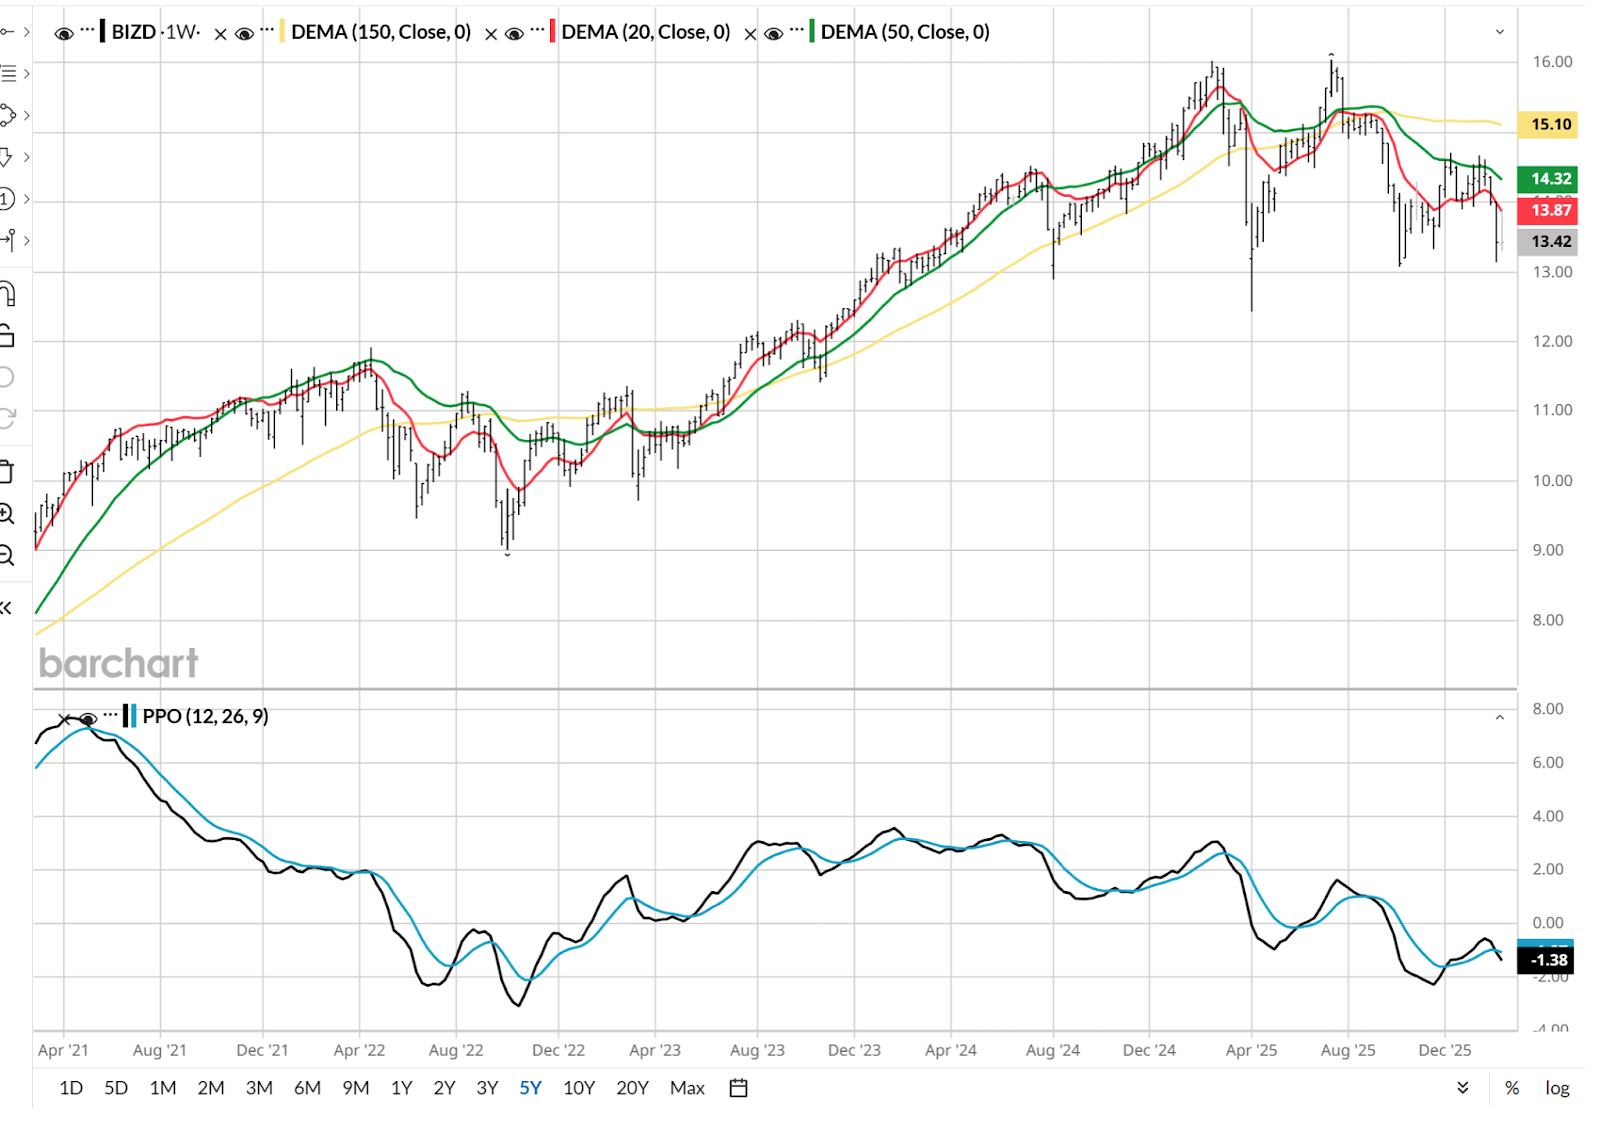Viewport: 1600px width, 1145px height.
Task: Remove the DEMA 50 study with X
Action: [750, 34]
